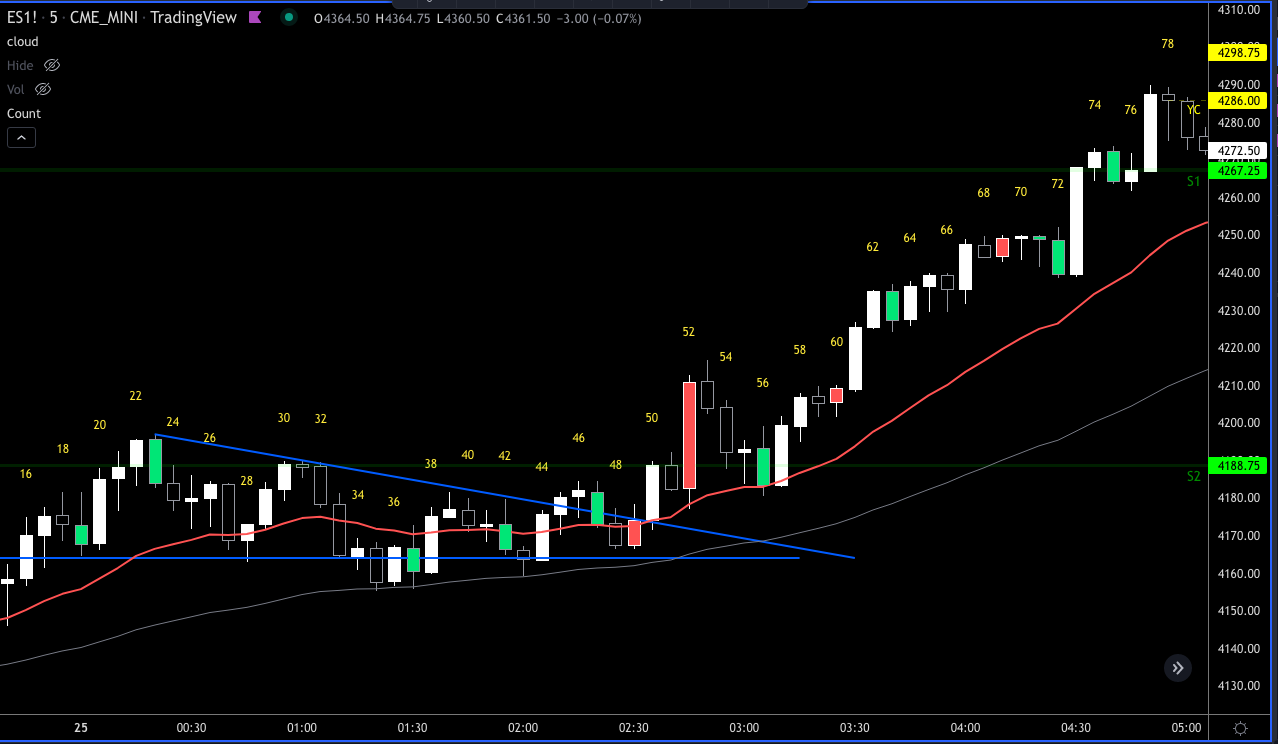Screen dimensions: 1278x744
Task: Toggle visibility eye of Hide indicator
Action: (x=52, y=65)
